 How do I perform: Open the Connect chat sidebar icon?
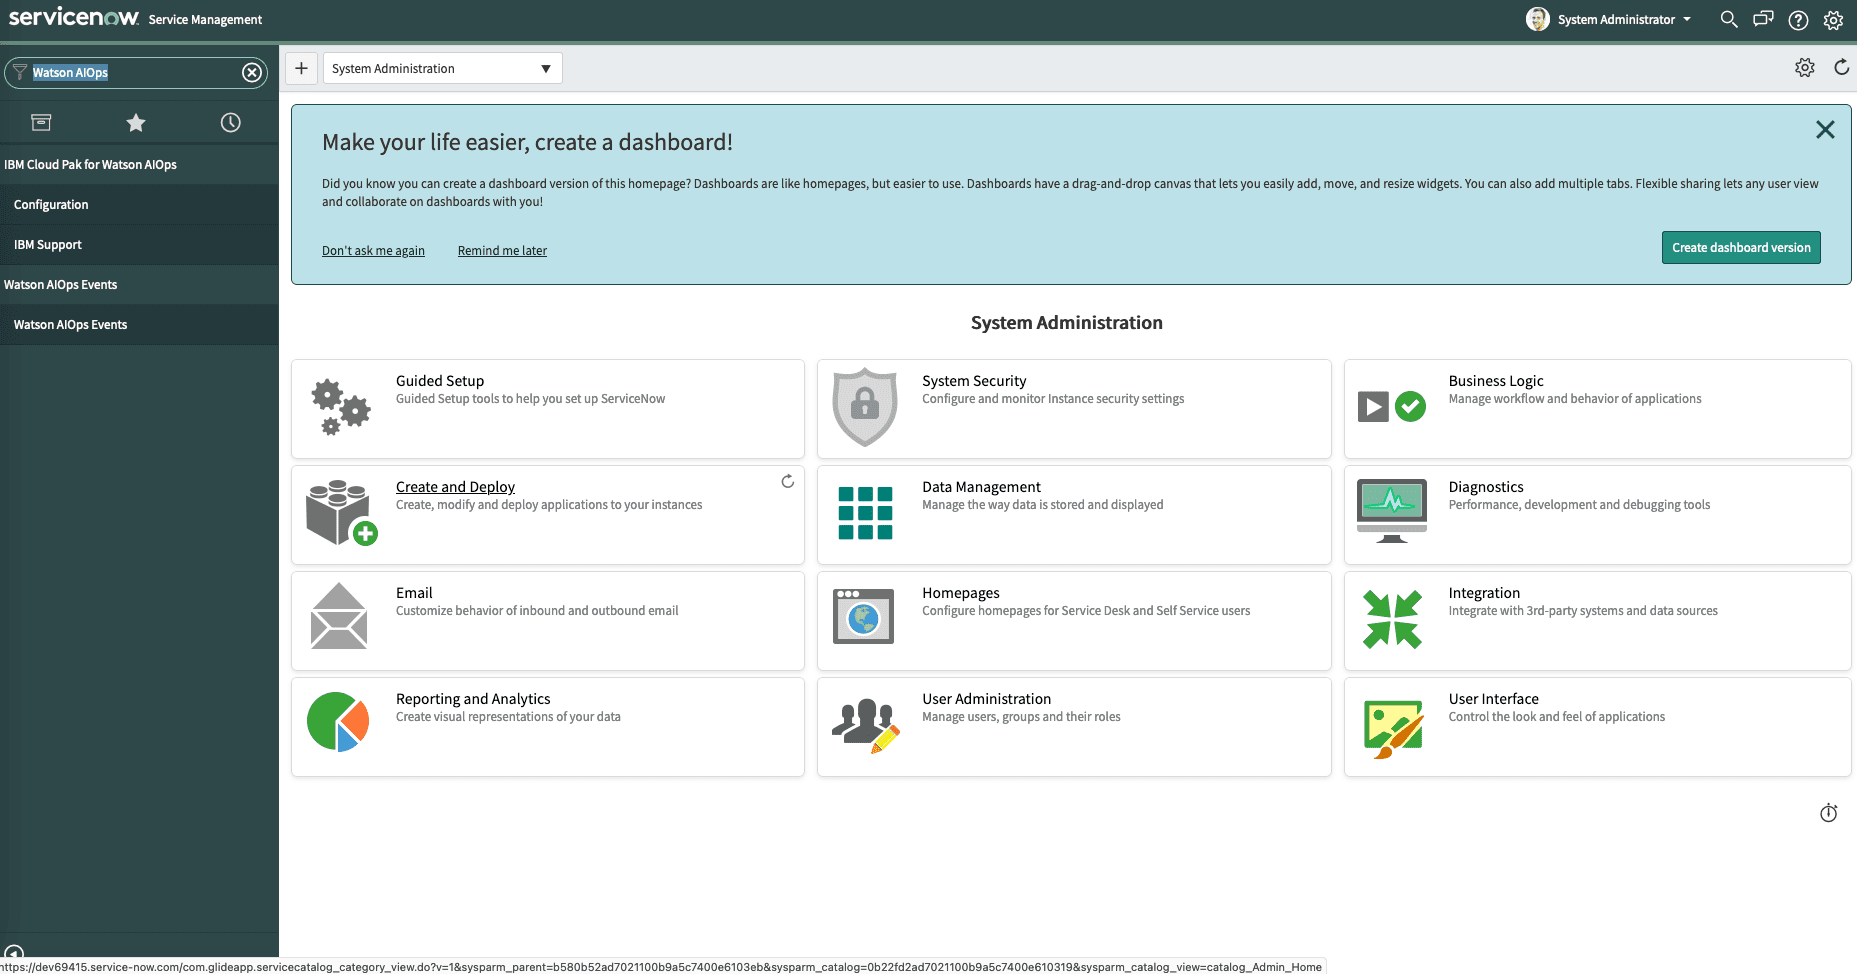(1763, 19)
